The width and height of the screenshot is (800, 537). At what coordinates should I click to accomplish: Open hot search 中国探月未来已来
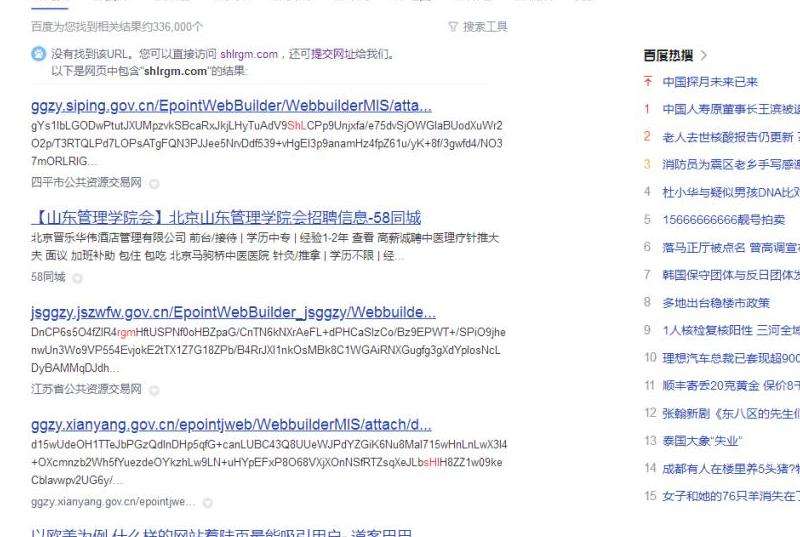[710, 82]
